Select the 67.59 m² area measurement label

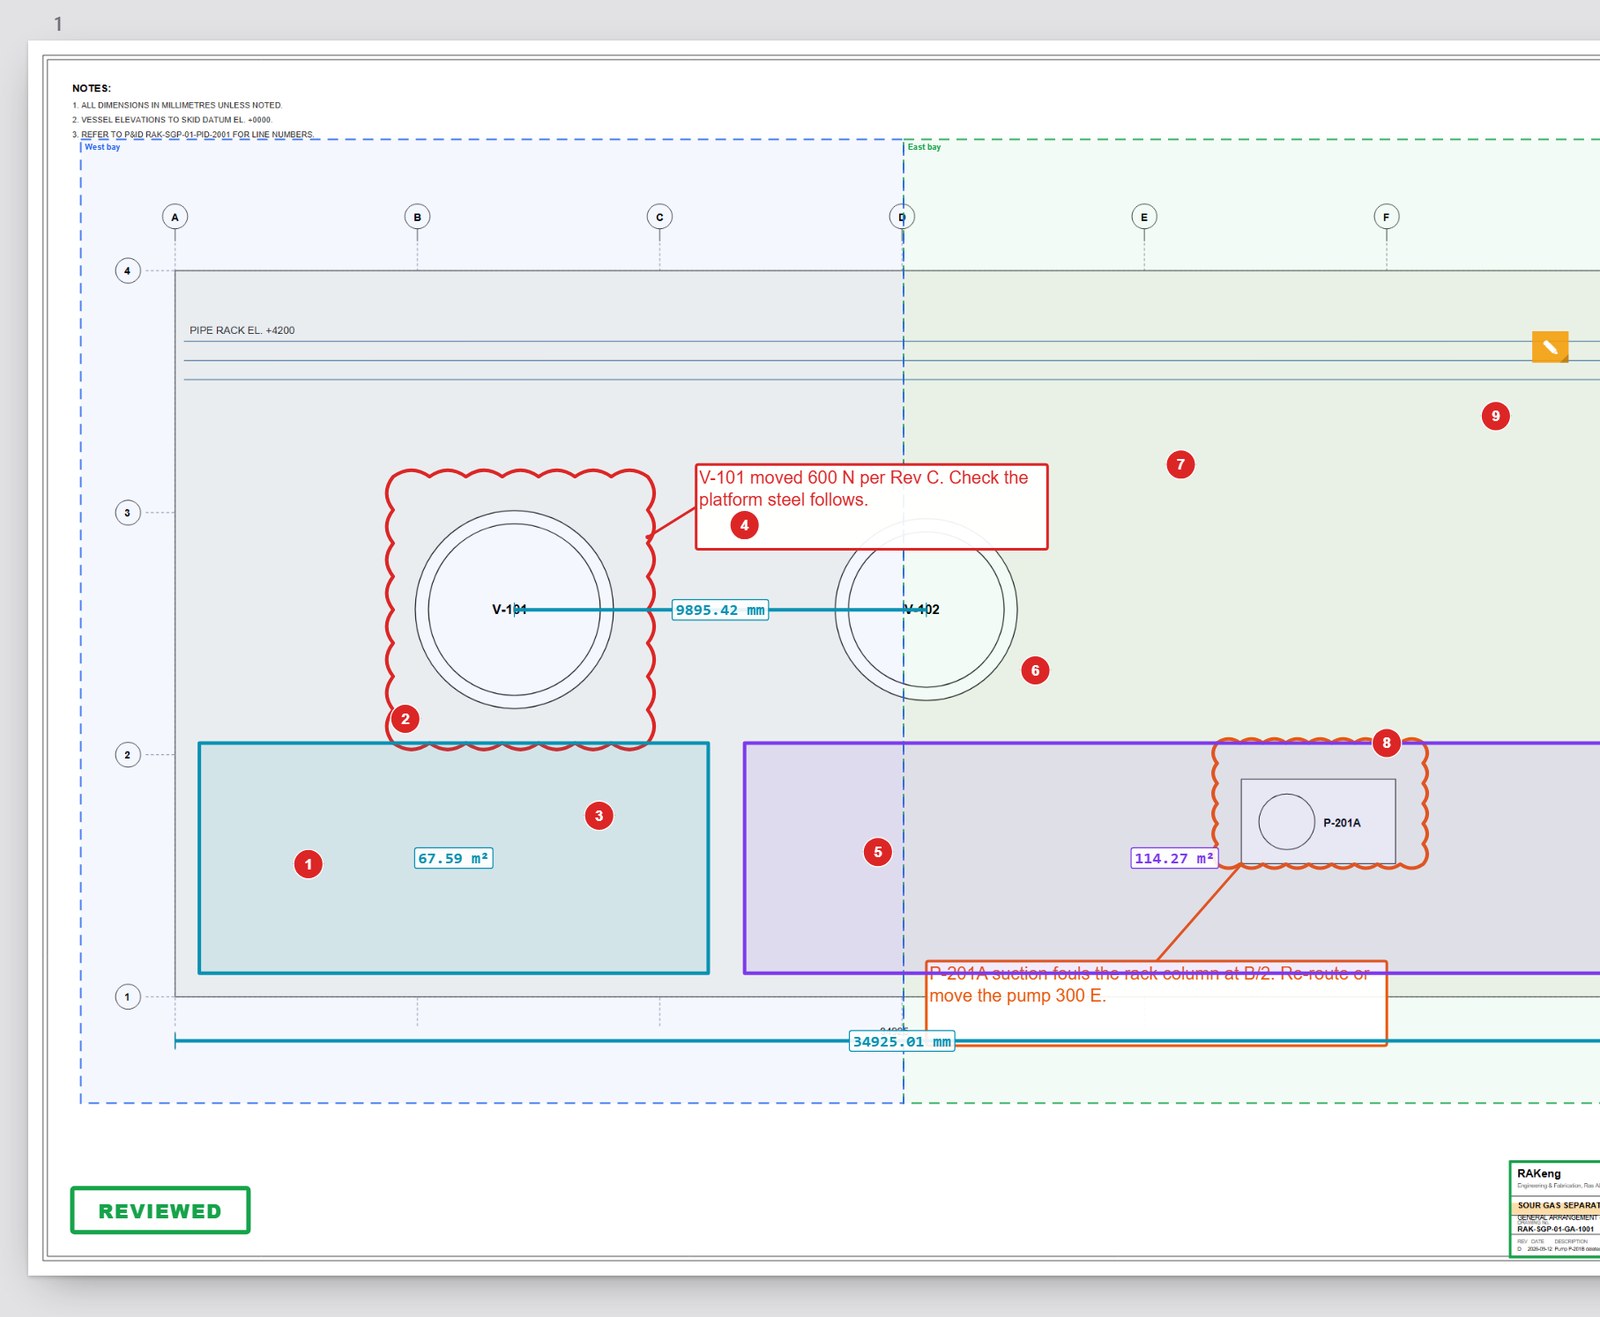454,858
